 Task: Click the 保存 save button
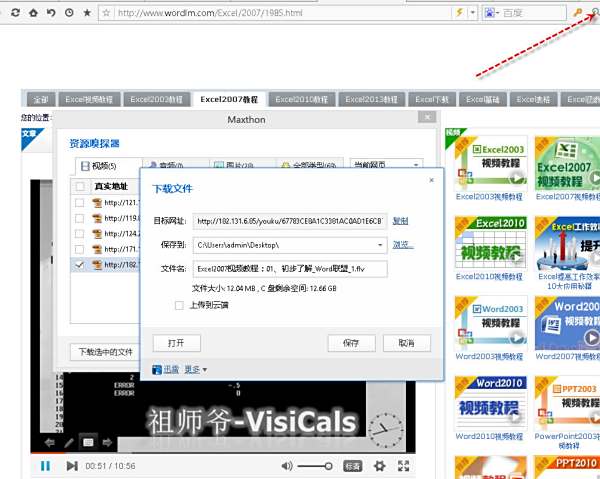[351, 343]
